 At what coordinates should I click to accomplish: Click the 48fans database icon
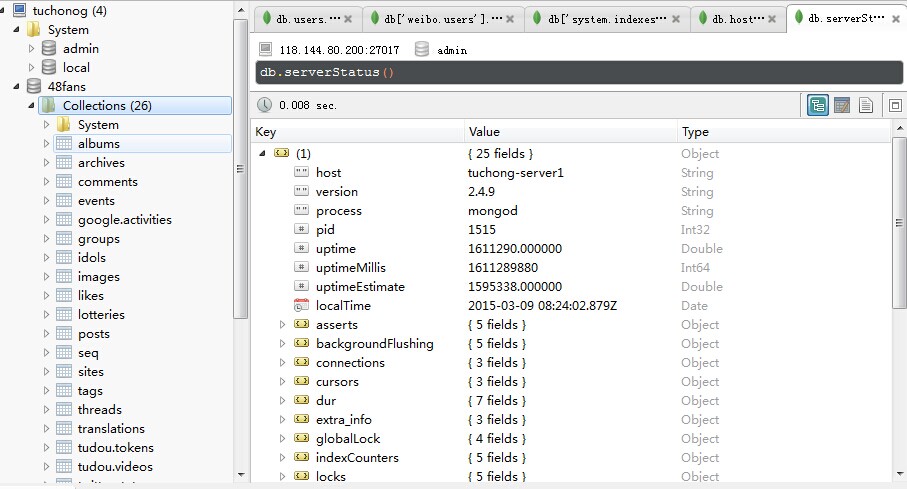pos(34,86)
